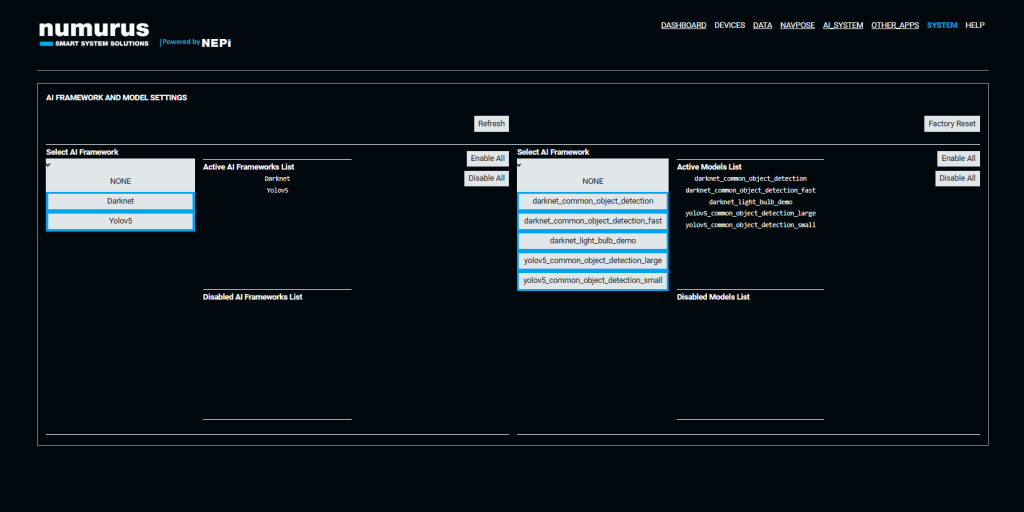This screenshot has height=512, width=1024.
Task: Select the SYSTEM menu item
Action: [941, 25]
